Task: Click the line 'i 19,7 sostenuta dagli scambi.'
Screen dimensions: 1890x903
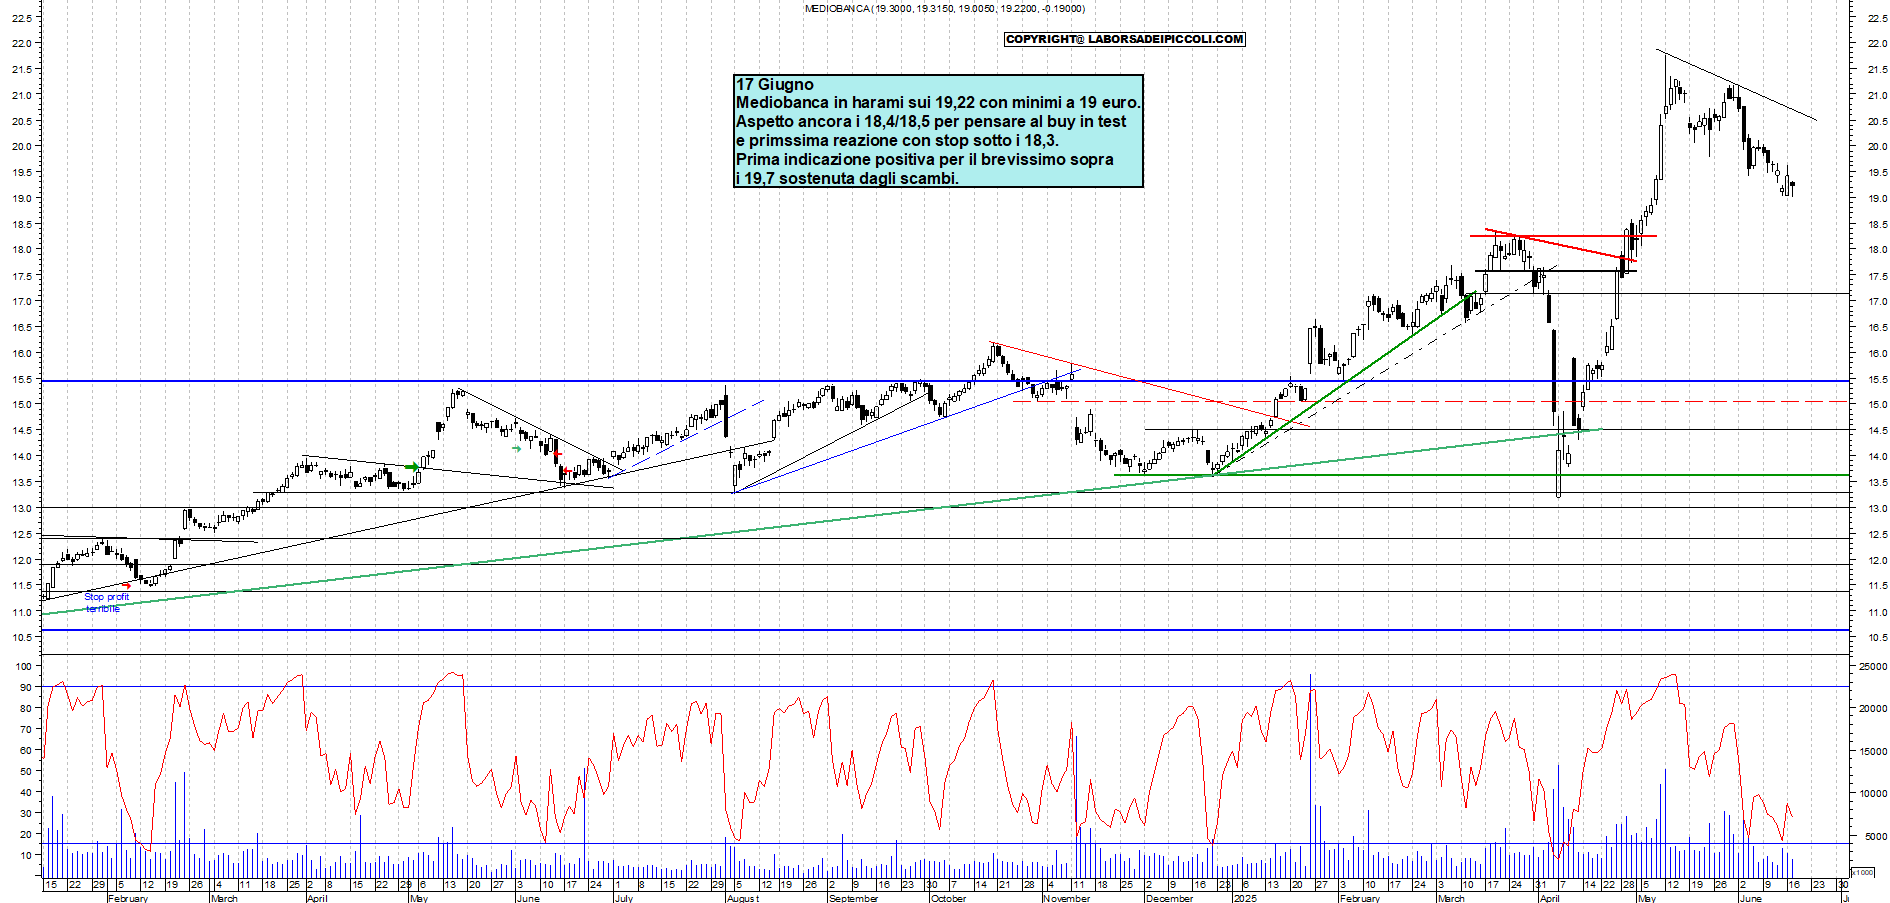Action: pyautogui.click(x=848, y=178)
